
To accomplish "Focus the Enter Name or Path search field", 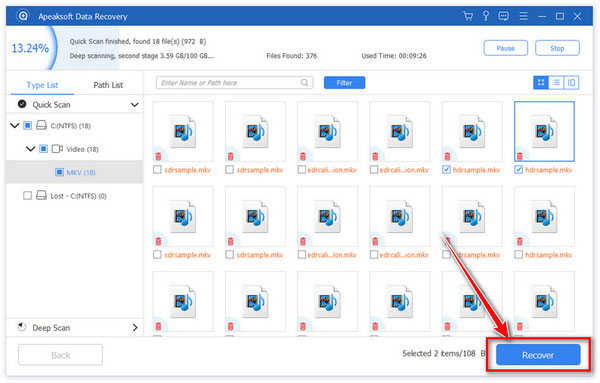I will pyautogui.click(x=235, y=83).
